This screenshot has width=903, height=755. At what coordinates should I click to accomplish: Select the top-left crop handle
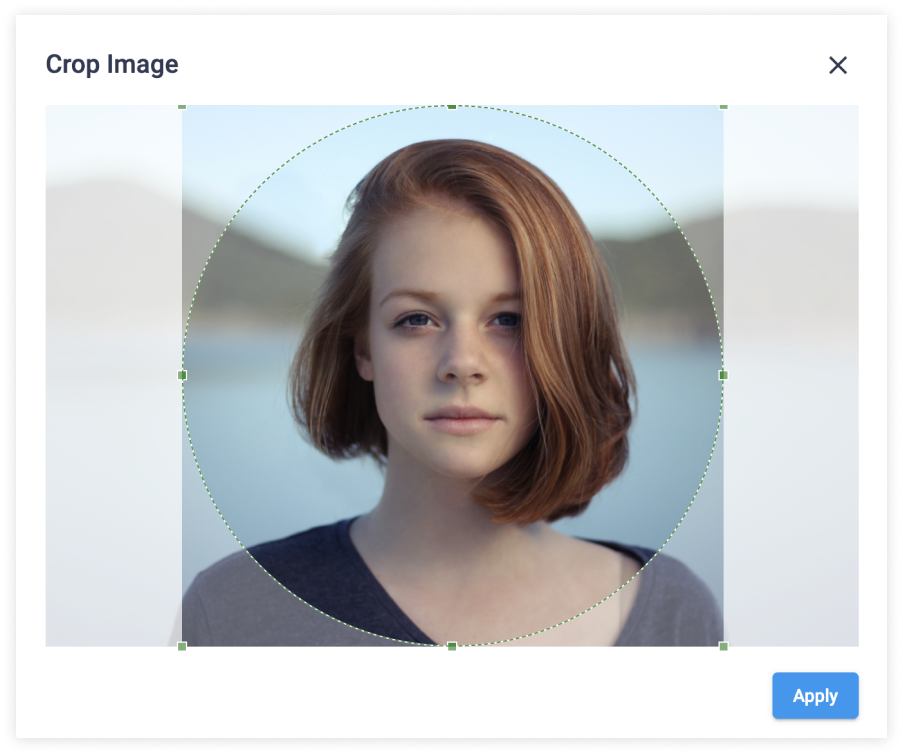[182, 107]
